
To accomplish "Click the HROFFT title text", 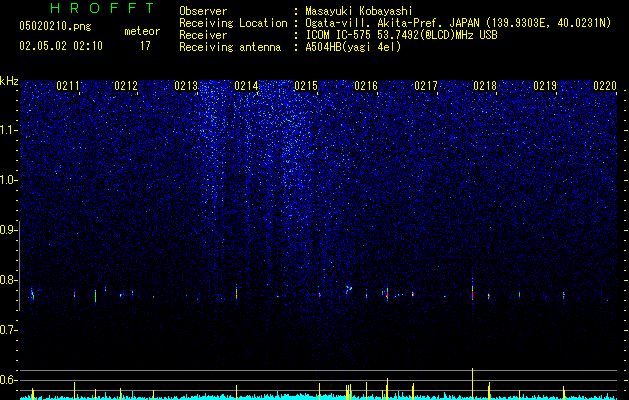I will tap(102, 8).
